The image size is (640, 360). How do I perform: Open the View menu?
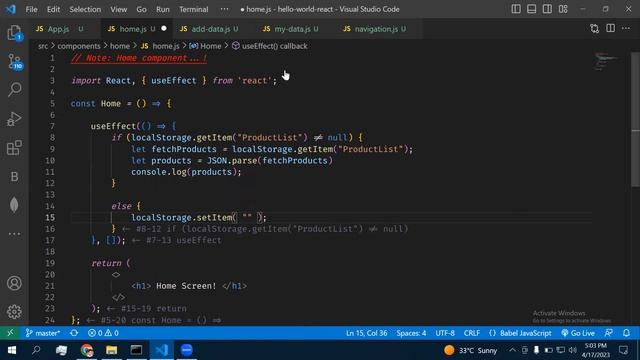pos(118,9)
